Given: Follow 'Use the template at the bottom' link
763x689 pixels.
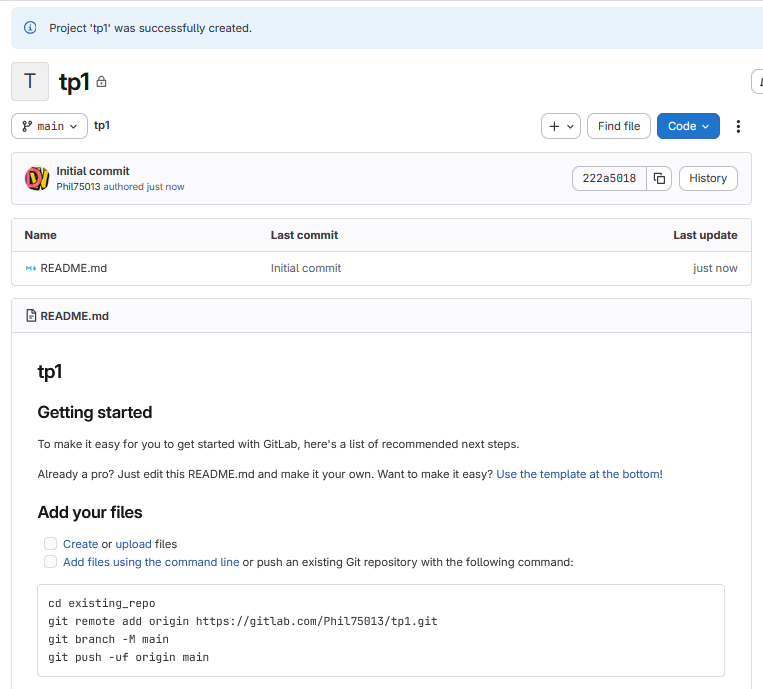Looking at the screenshot, I should pyautogui.click(x=578, y=474).
